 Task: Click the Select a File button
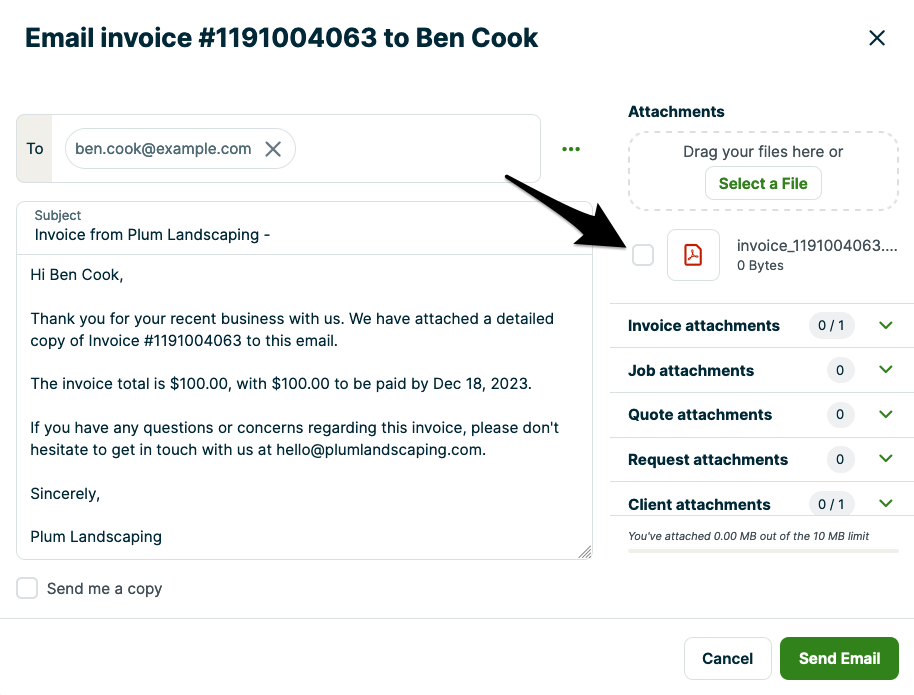(x=763, y=183)
